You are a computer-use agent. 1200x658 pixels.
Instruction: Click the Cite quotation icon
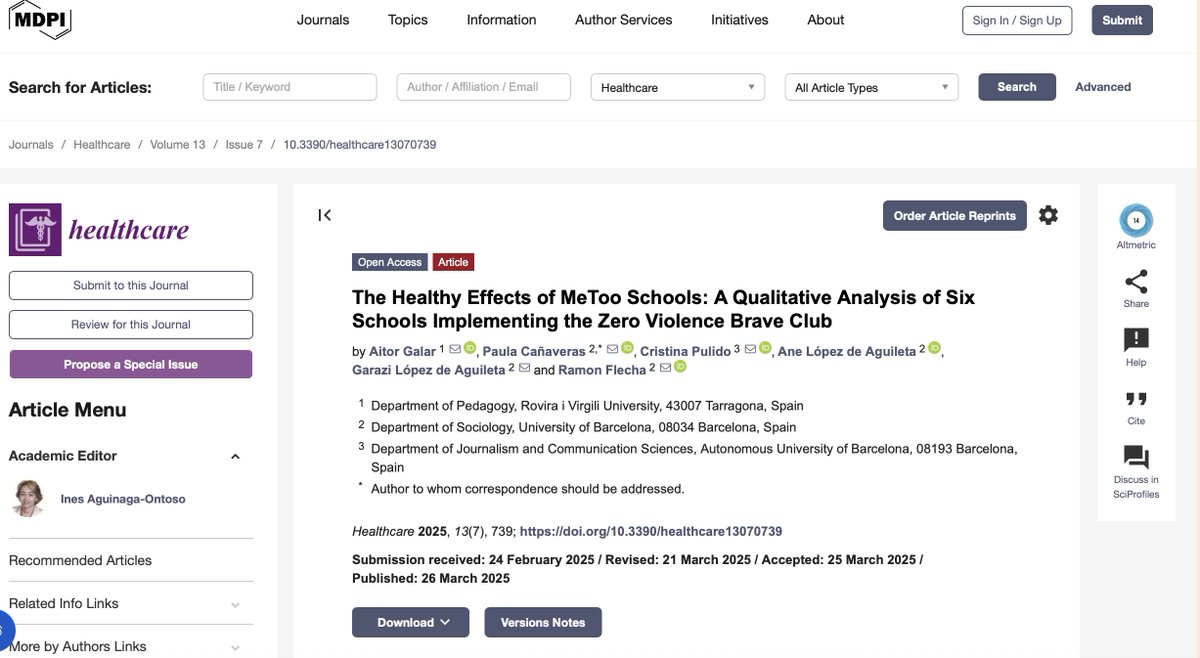coord(1136,398)
